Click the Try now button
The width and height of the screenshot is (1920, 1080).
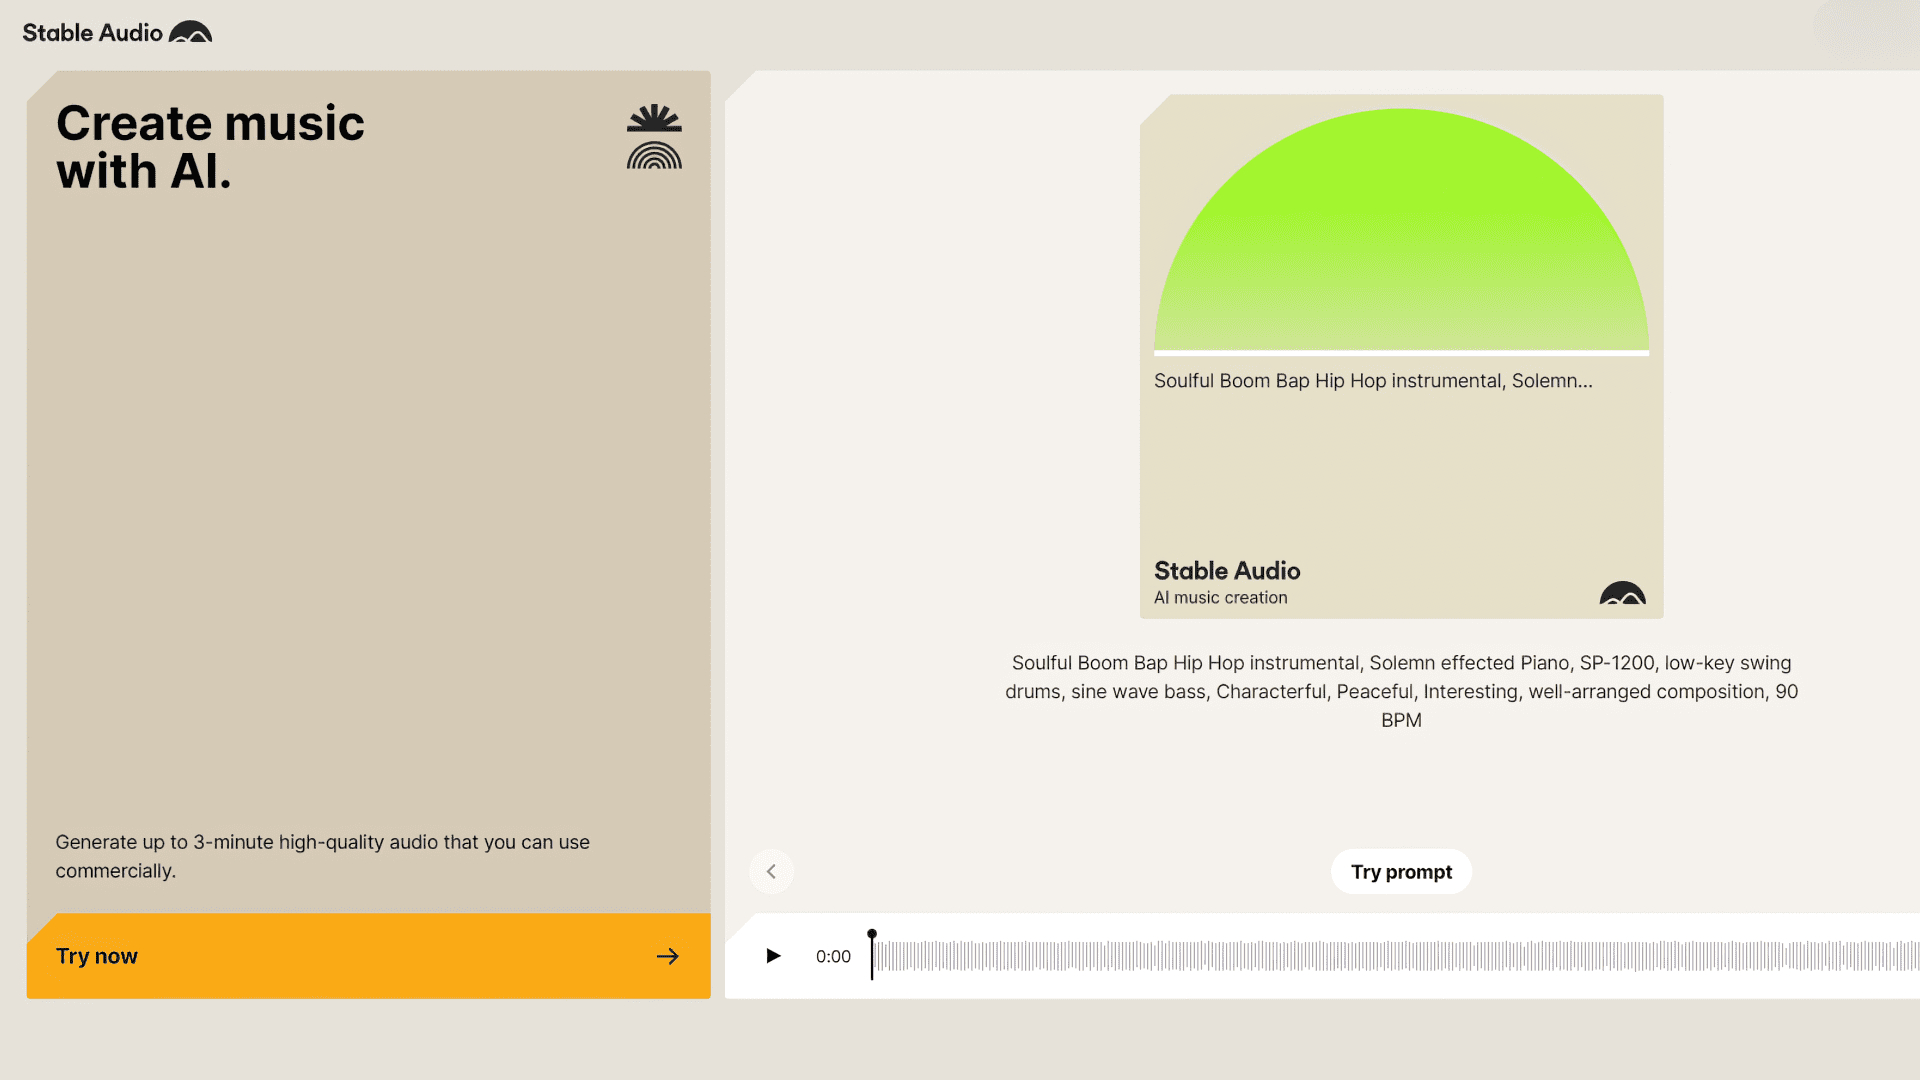368,956
